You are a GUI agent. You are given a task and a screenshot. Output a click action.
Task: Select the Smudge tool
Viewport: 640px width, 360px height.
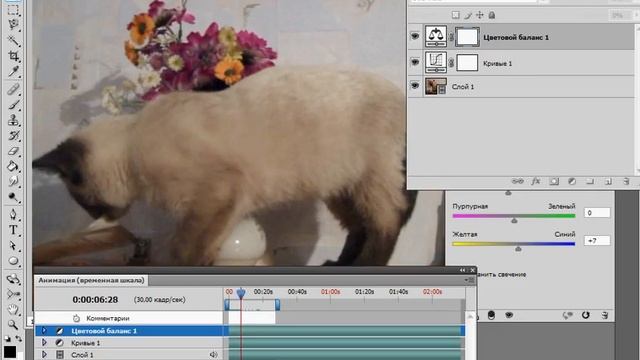point(13,182)
